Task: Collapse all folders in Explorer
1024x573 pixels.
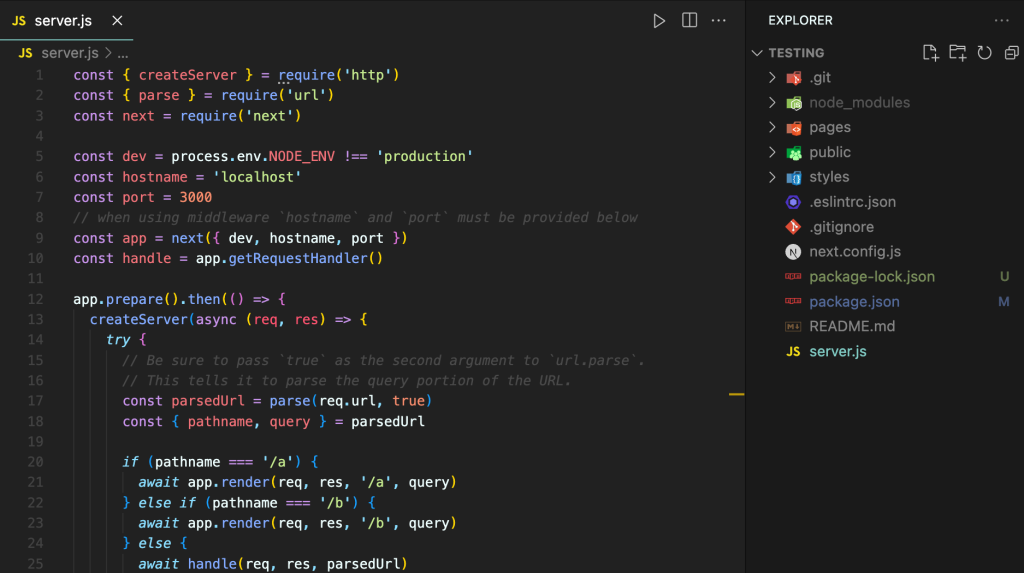Action: (x=1011, y=53)
